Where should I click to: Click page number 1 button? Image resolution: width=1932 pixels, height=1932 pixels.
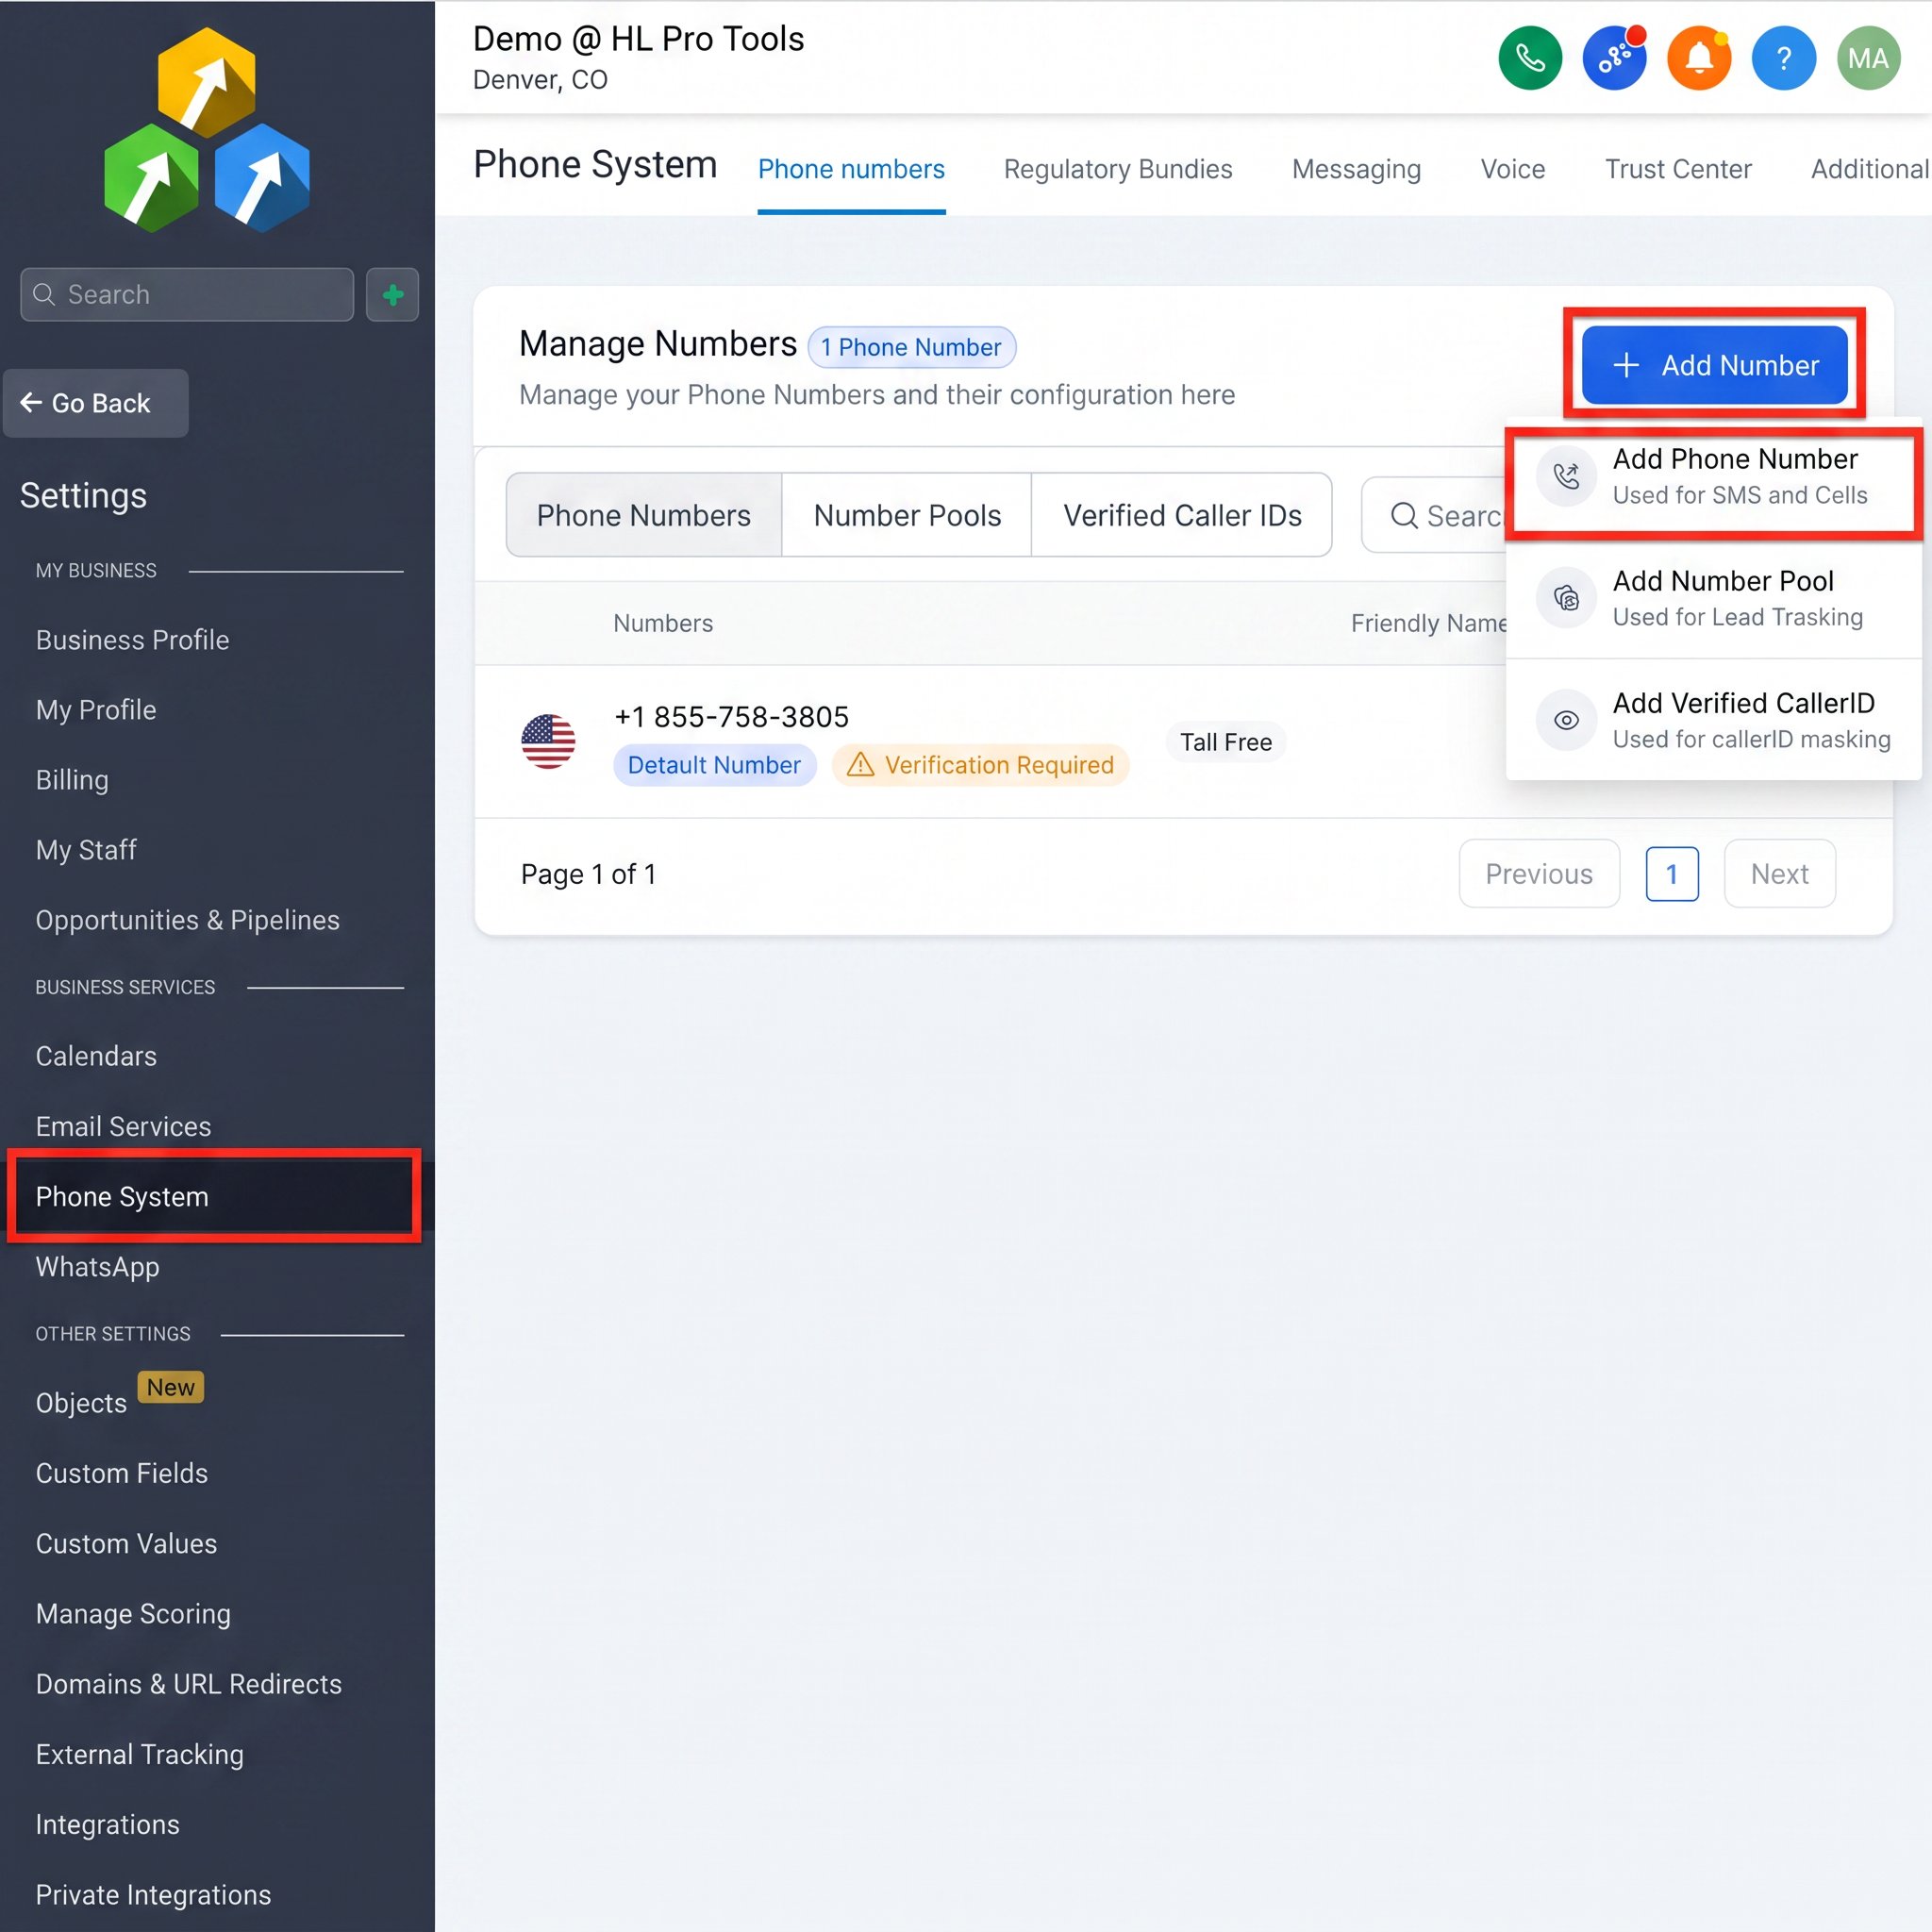(x=1672, y=873)
